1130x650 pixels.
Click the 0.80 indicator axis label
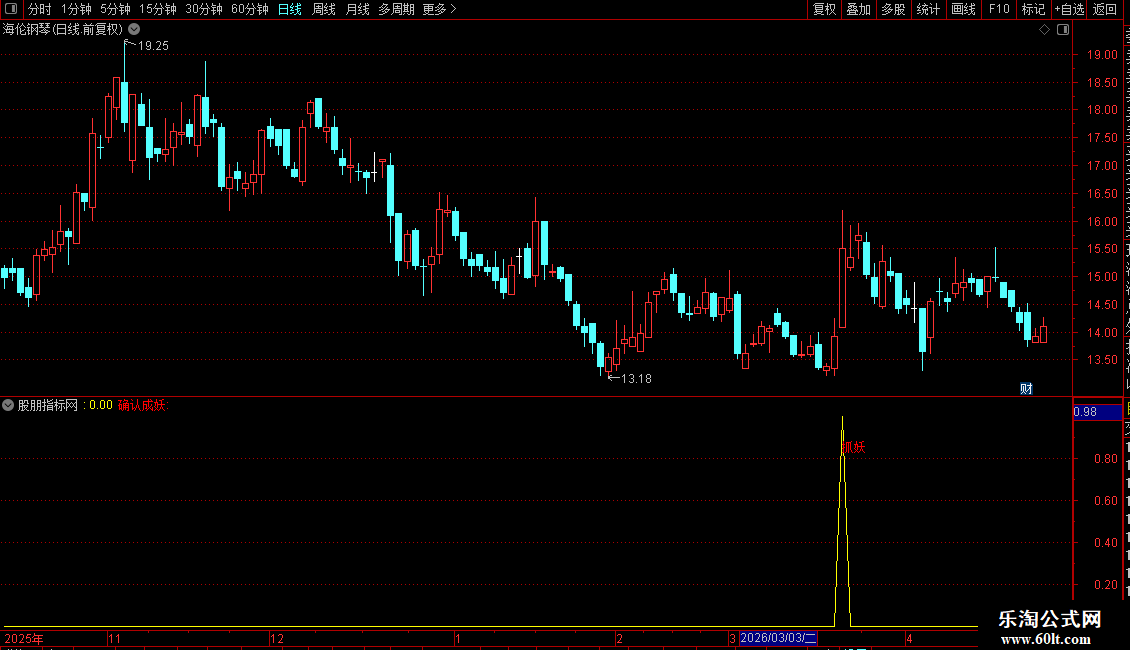pos(1106,458)
